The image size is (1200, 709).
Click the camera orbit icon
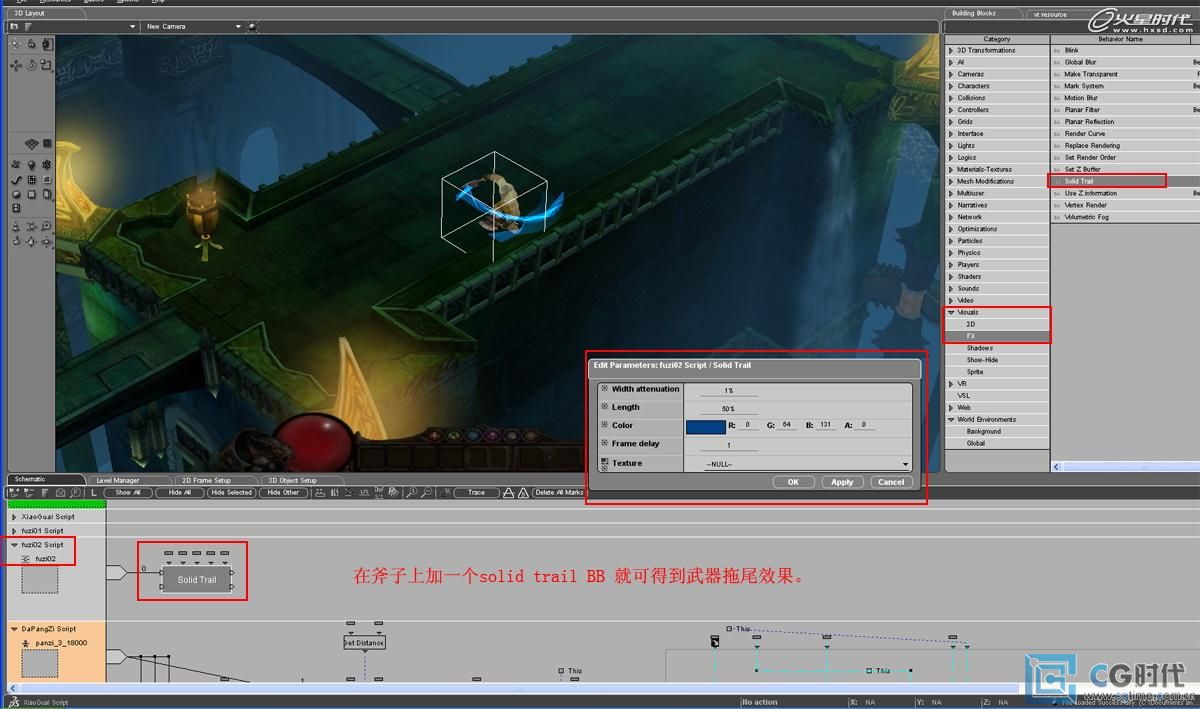coord(15,242)
